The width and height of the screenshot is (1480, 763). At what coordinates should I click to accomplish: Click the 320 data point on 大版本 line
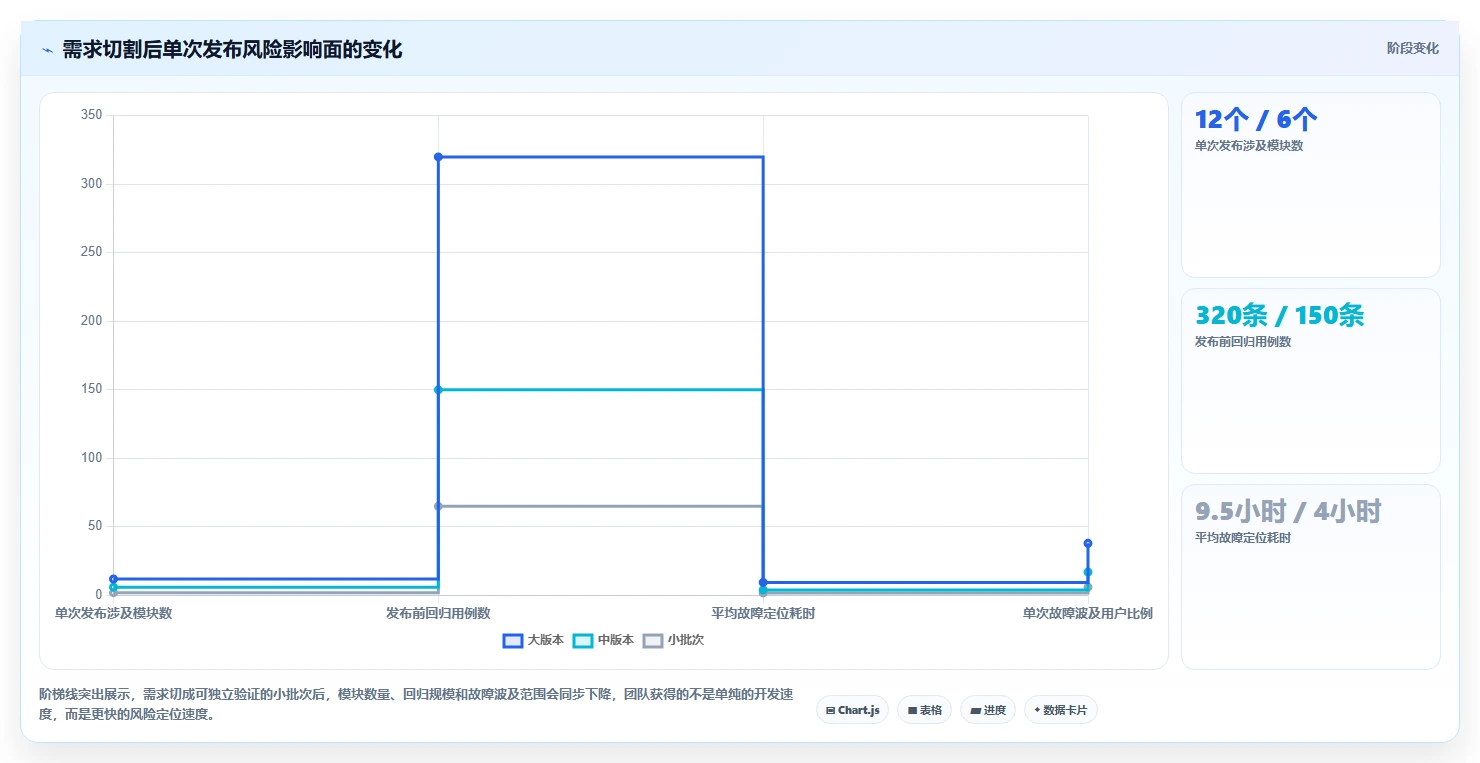438,157
